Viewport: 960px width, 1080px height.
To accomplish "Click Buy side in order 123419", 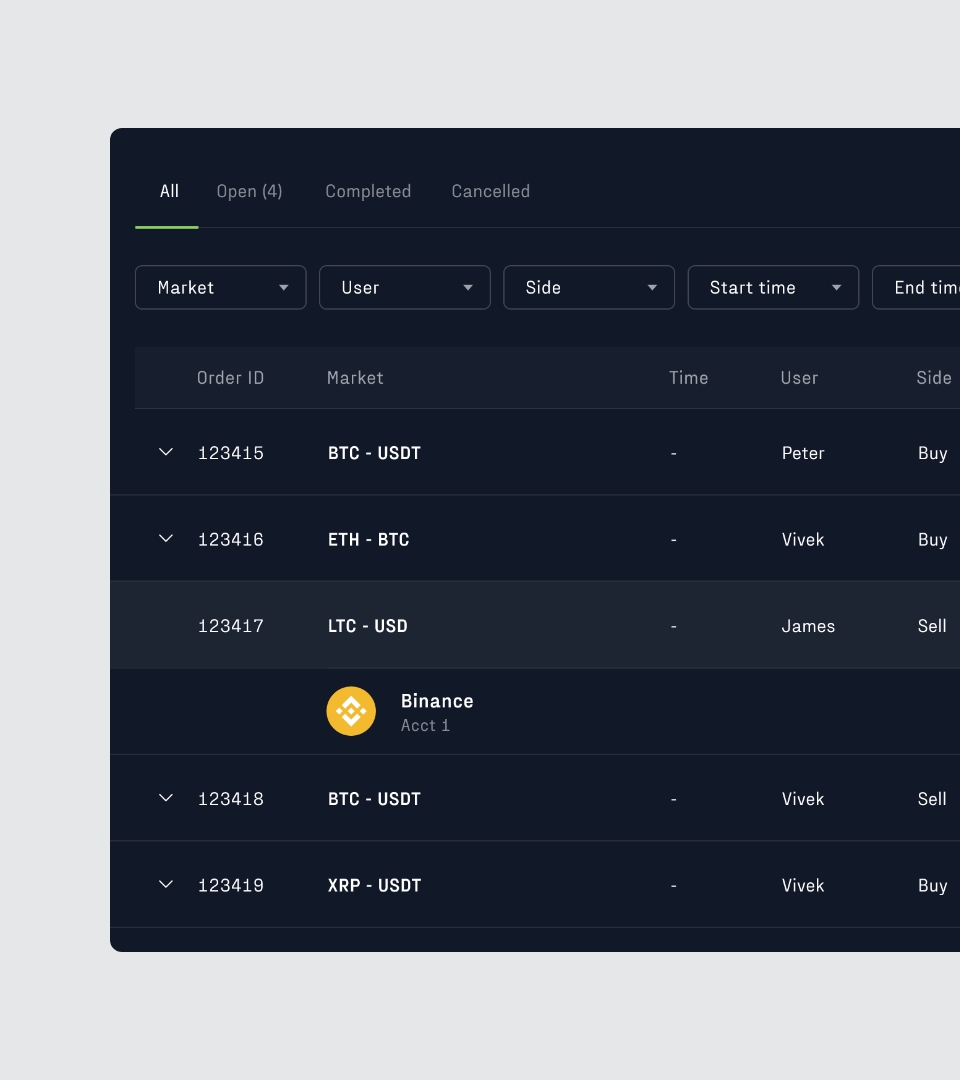I will 932,885.
